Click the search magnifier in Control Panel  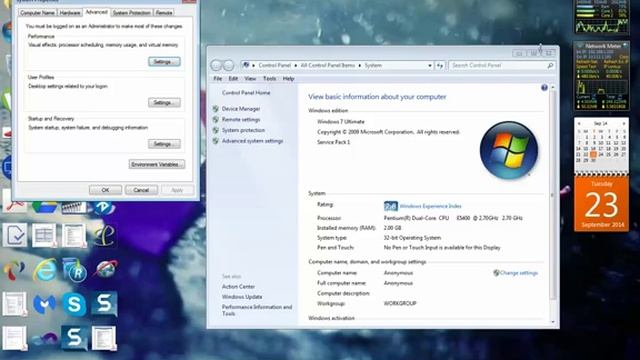[550, 65]
